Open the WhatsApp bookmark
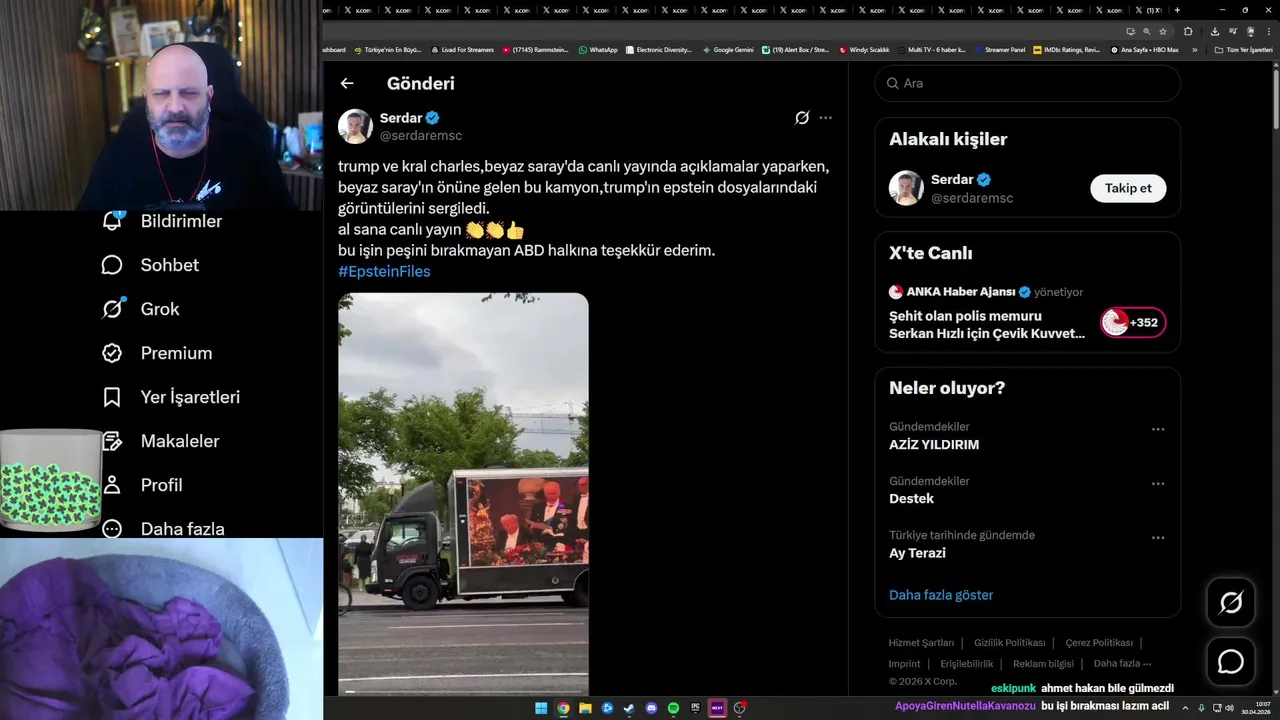This screenshot has height=720, width=1280. coord(597,49)
